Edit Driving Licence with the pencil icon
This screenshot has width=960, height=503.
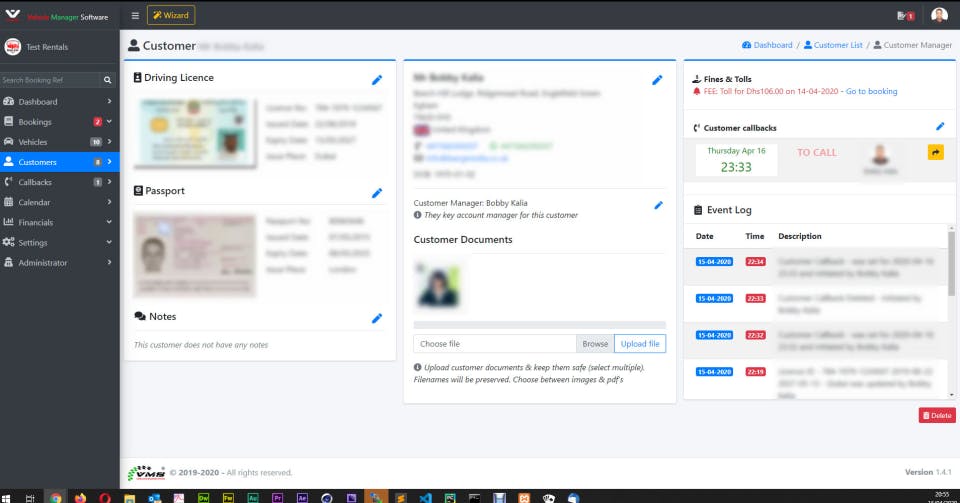[377, 80]
